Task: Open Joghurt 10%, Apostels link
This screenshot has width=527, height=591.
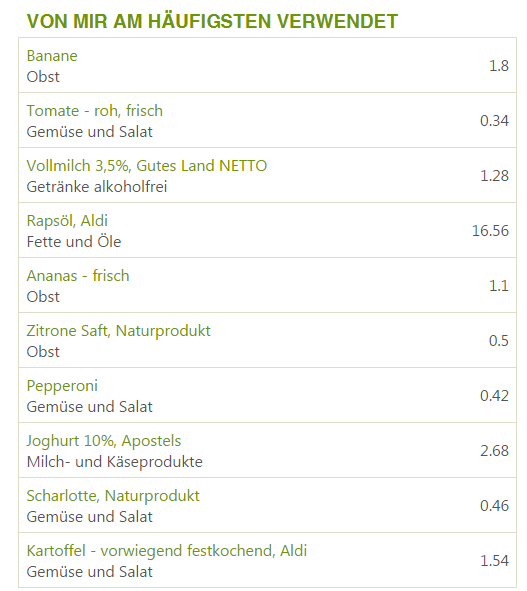Action: [x=104, y=441]
